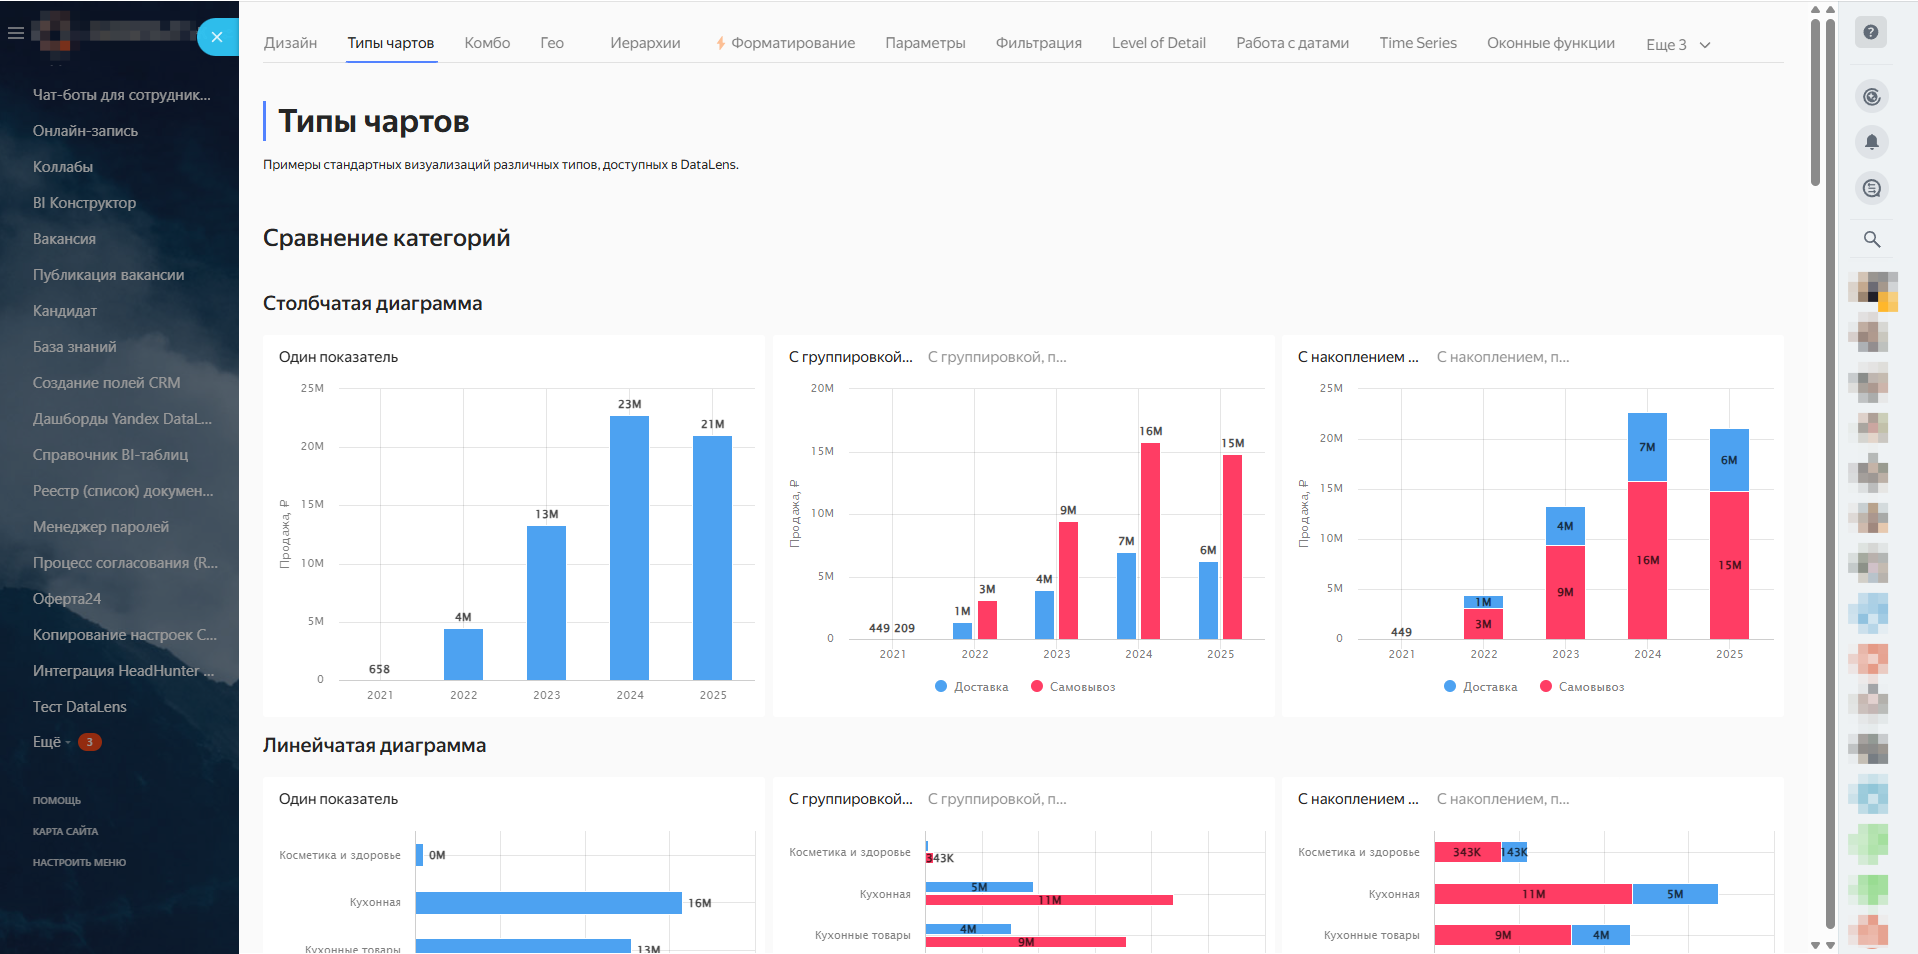Close the slider panel with blue X button
The image size is (1918, 954).
pyautogui.click(x=217, y=37)
